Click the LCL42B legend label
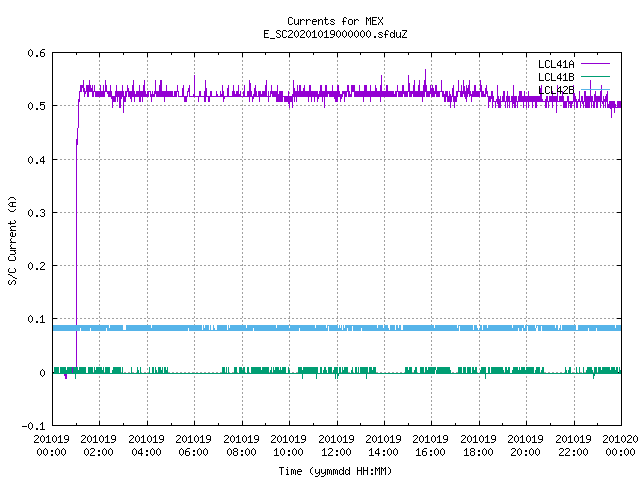 (x=556, y=90)
